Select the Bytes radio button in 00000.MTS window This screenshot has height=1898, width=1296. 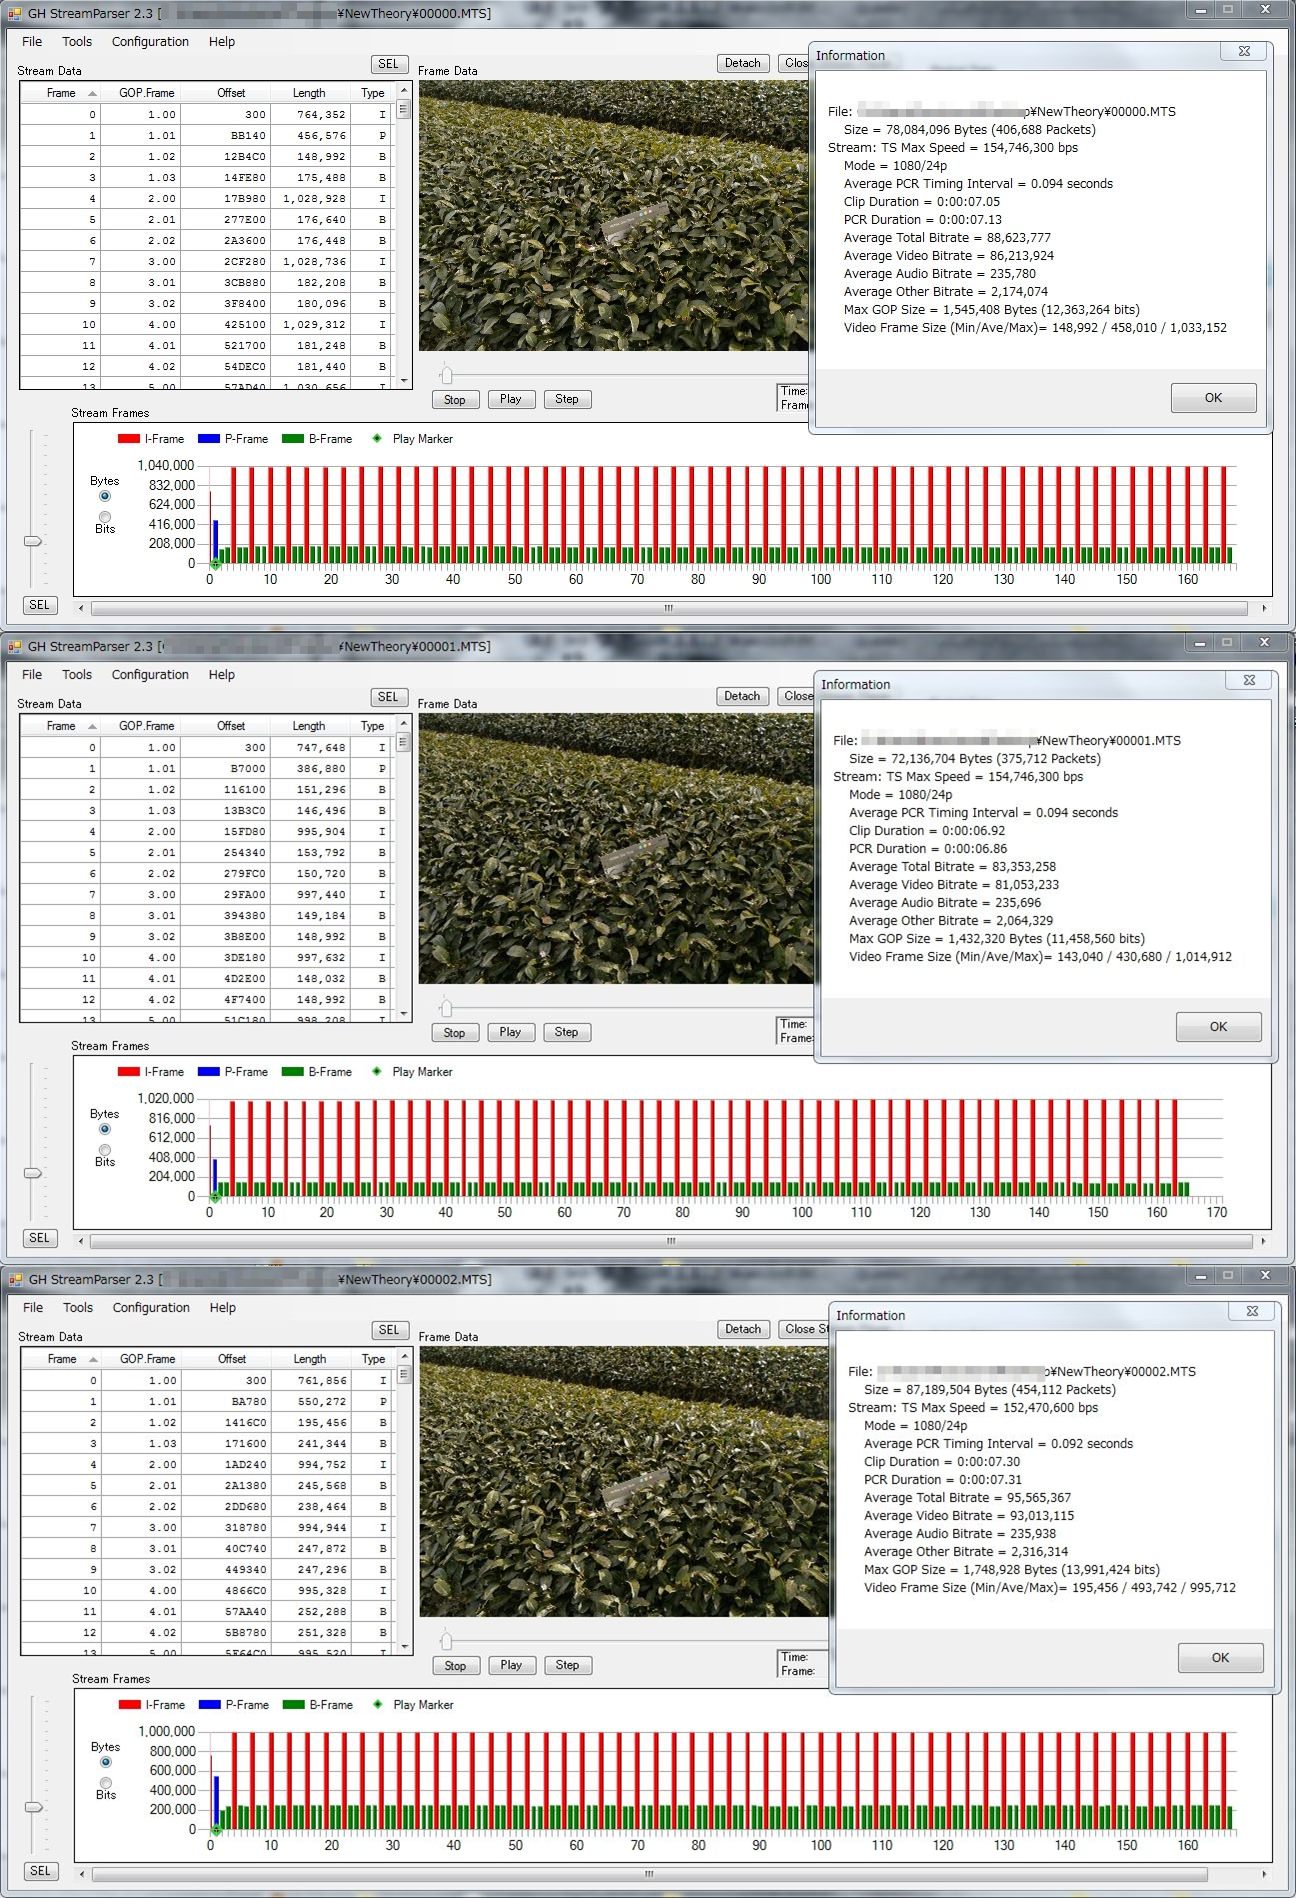[x=105, y=496]
